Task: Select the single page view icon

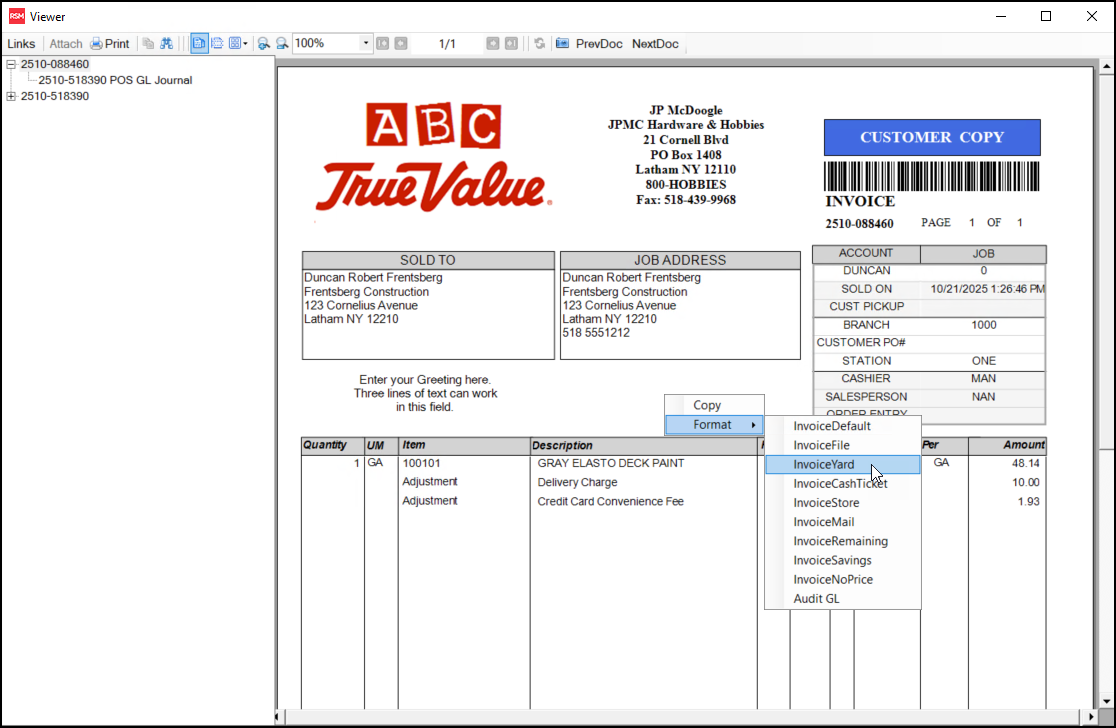Action: point(199,44)
